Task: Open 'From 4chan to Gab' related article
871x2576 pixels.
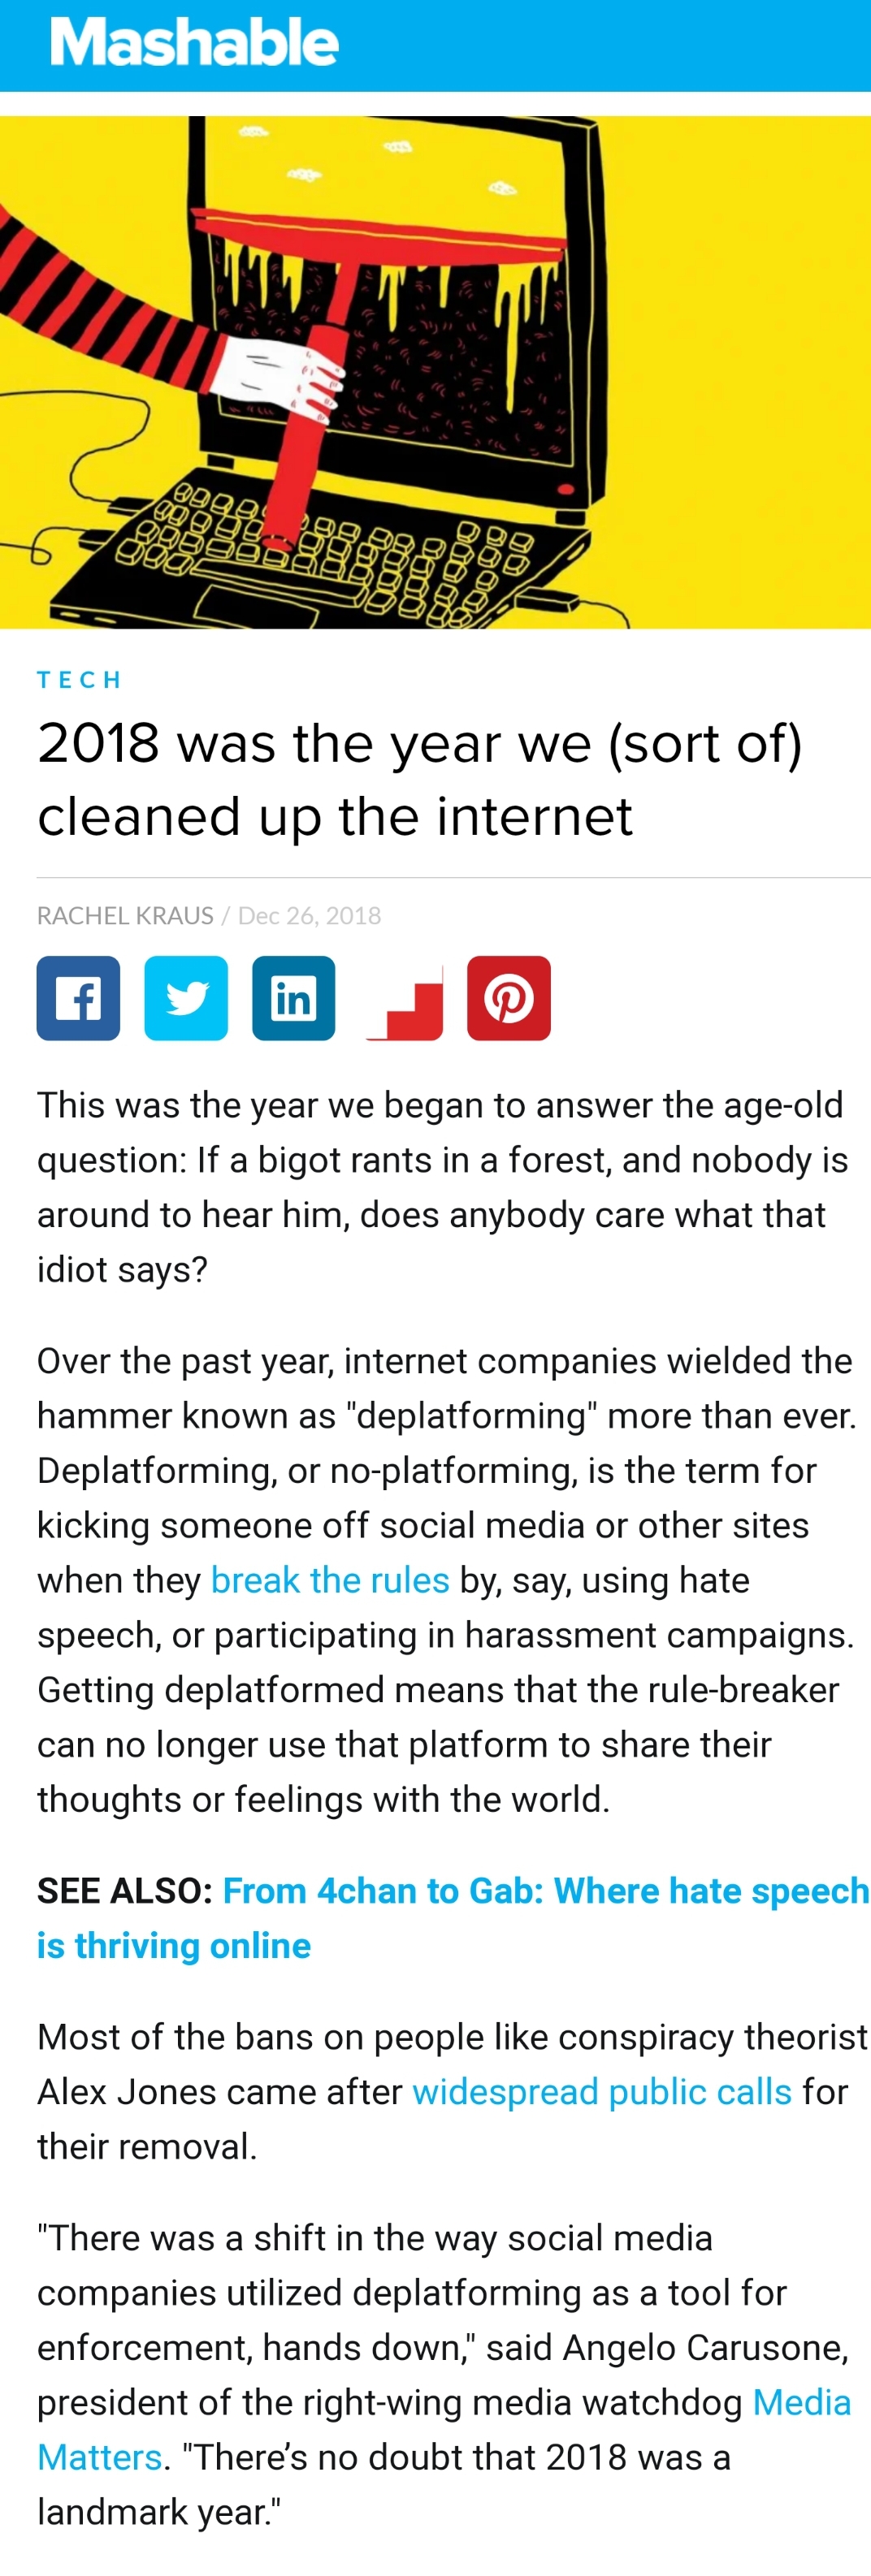Action: (453, 1918)
